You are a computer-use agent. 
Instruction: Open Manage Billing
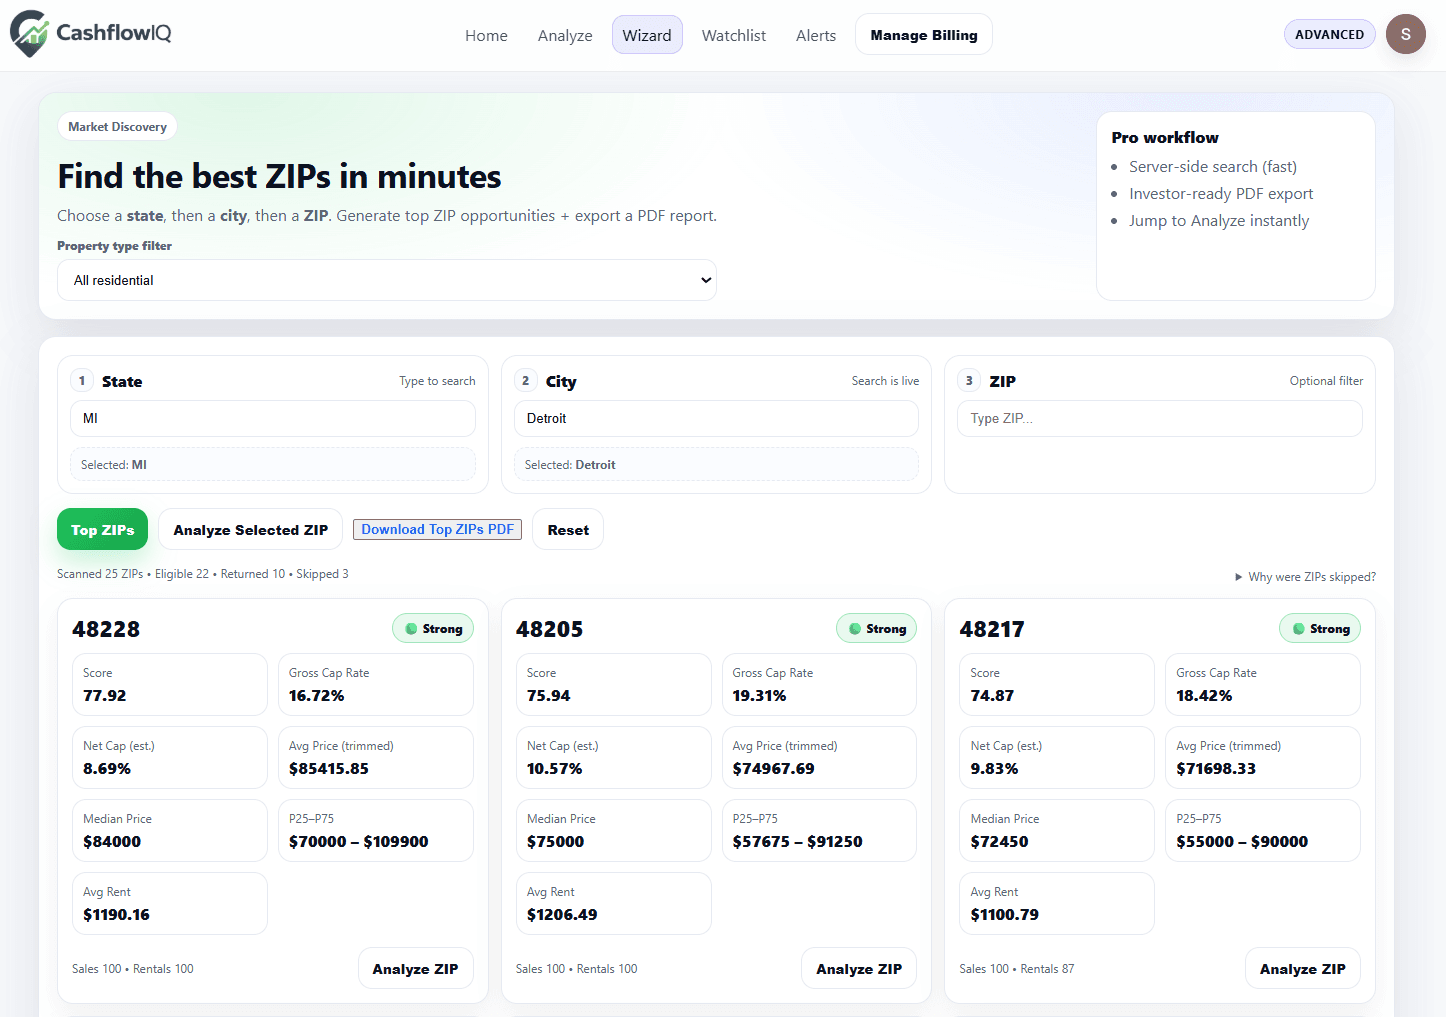click(x=923, y=34)
